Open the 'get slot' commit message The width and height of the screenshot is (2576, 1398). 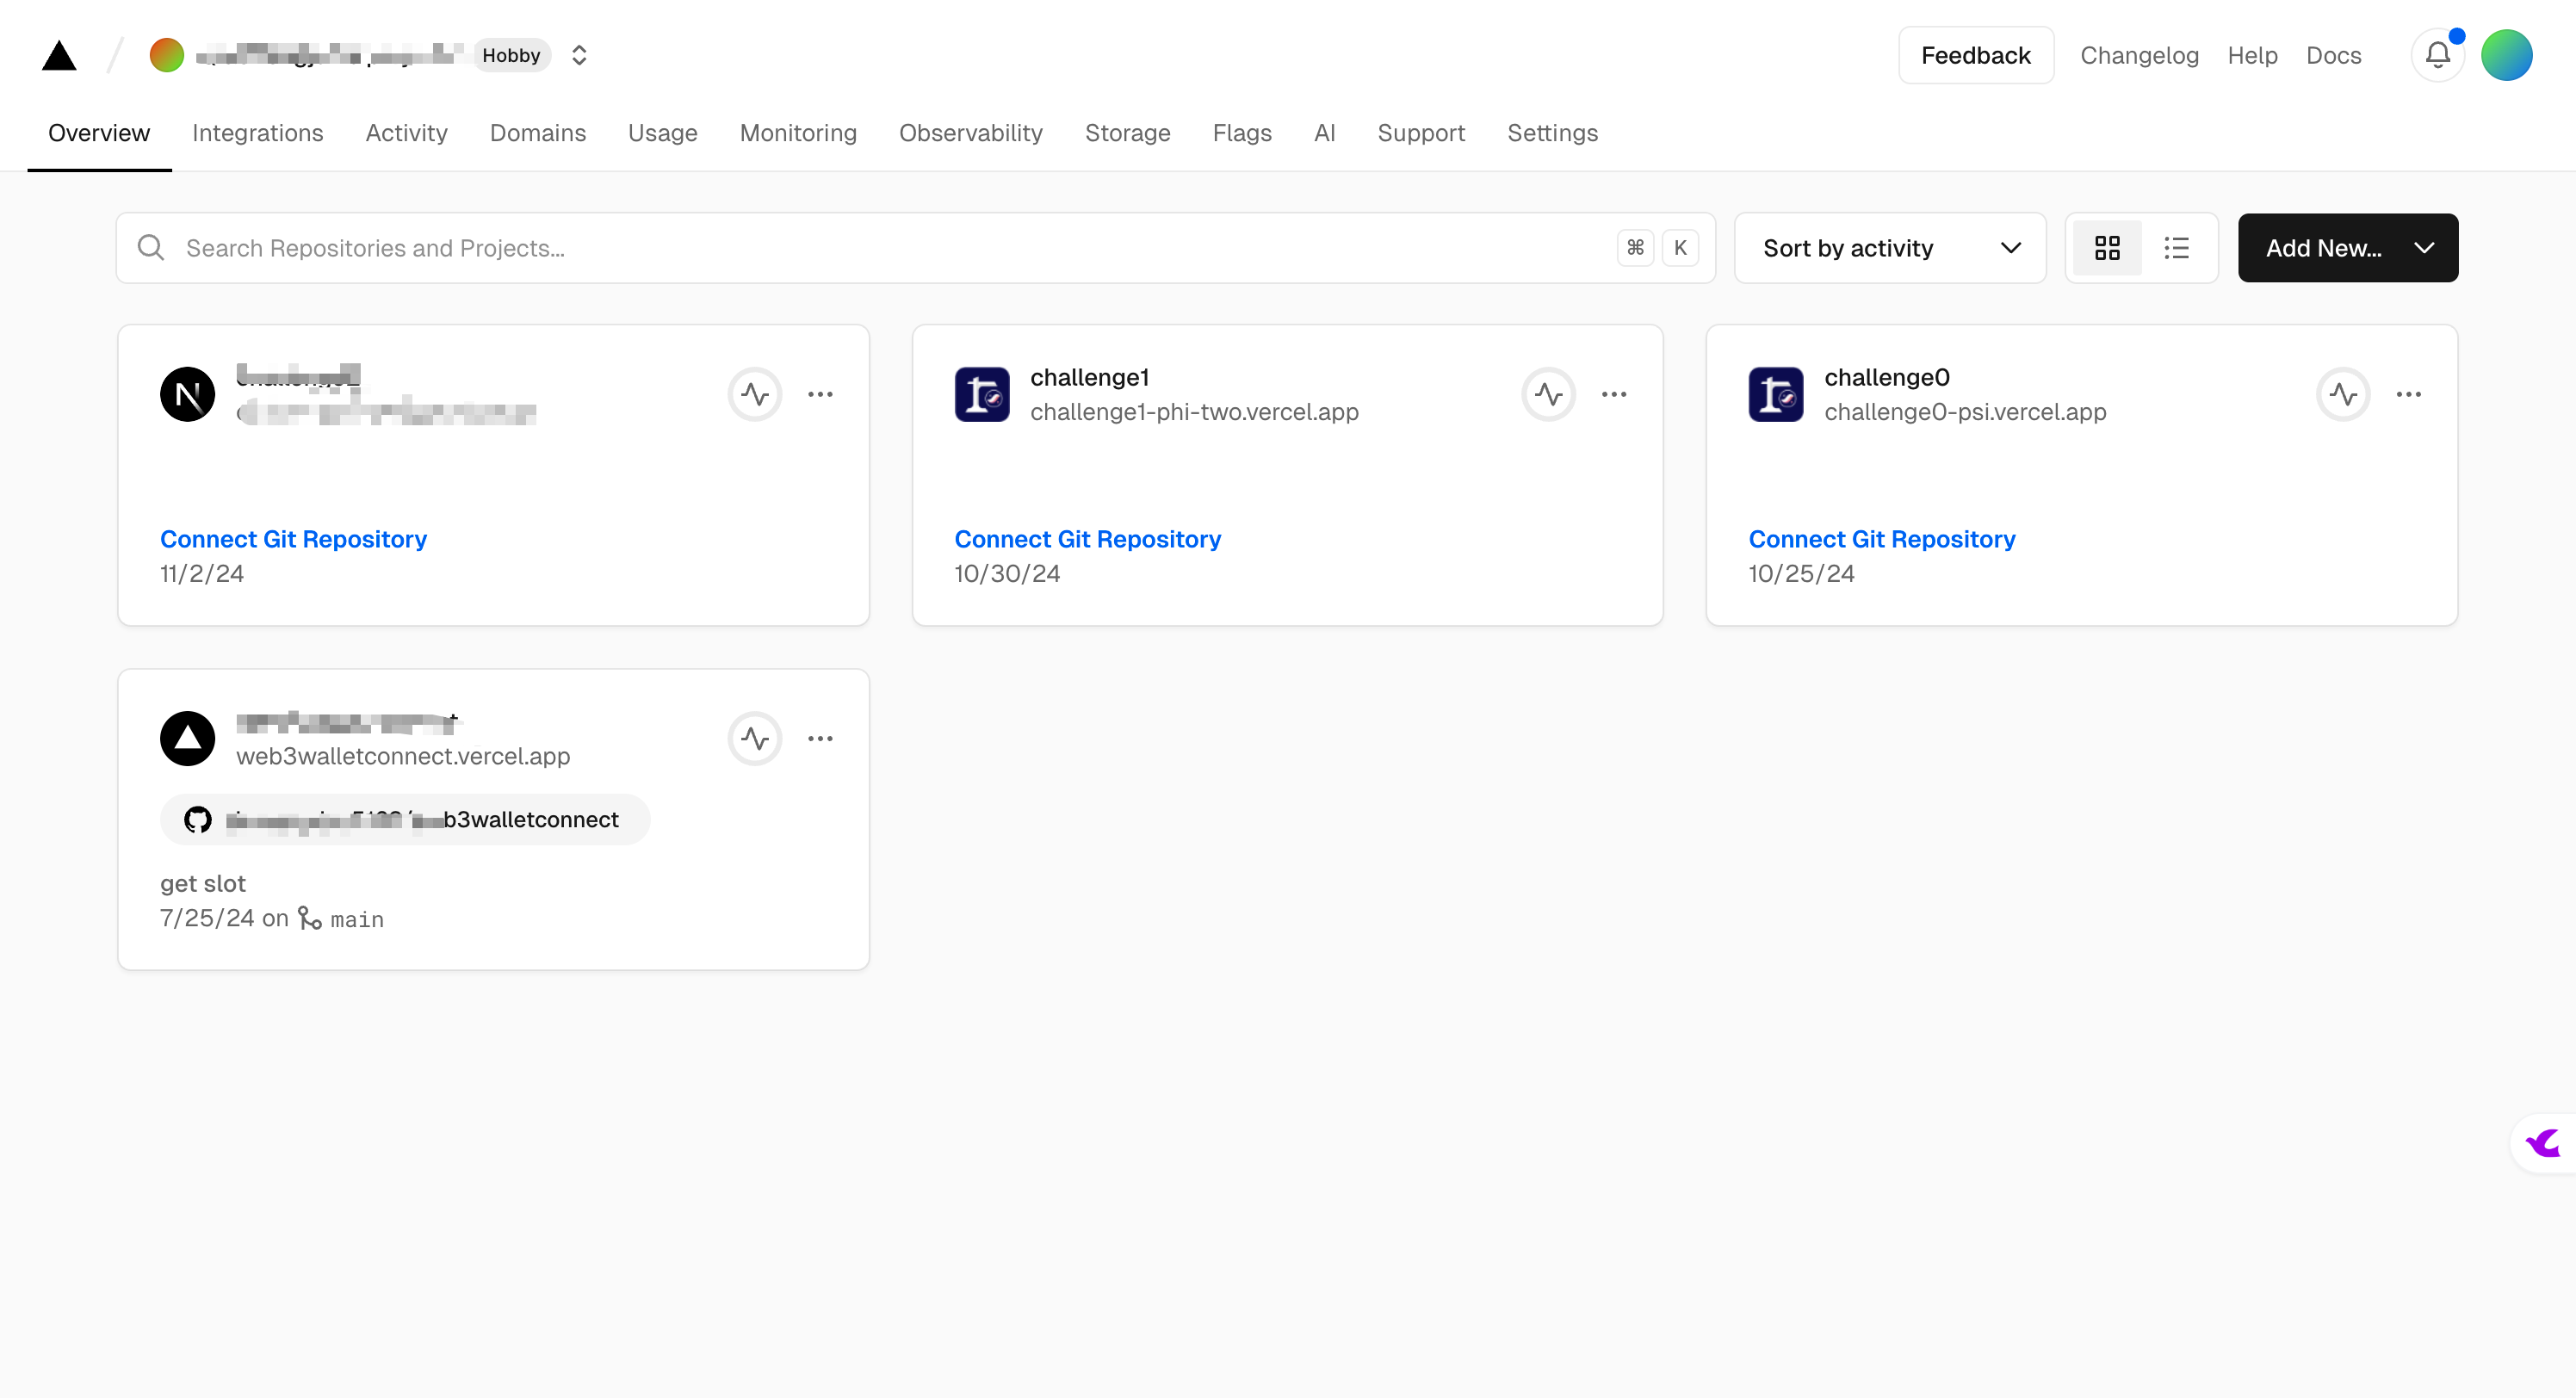[202, 883]
